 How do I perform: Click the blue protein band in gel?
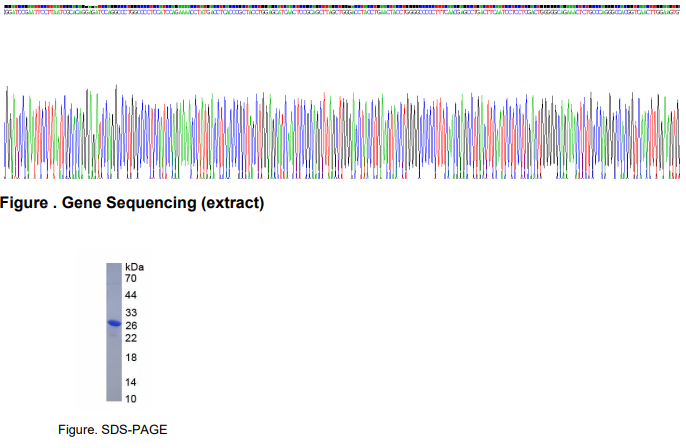point(114,323)
